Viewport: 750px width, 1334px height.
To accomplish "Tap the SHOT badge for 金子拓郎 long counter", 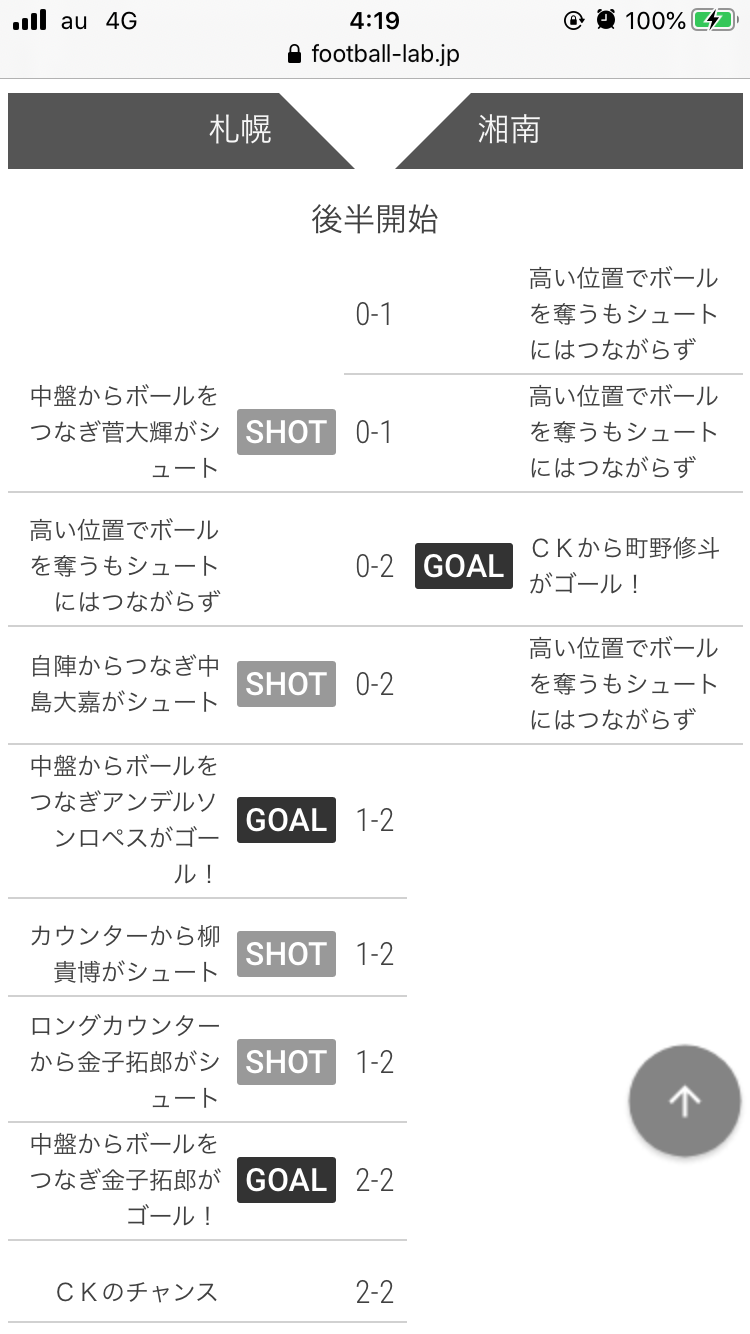I will click(x=286, y=1062).
